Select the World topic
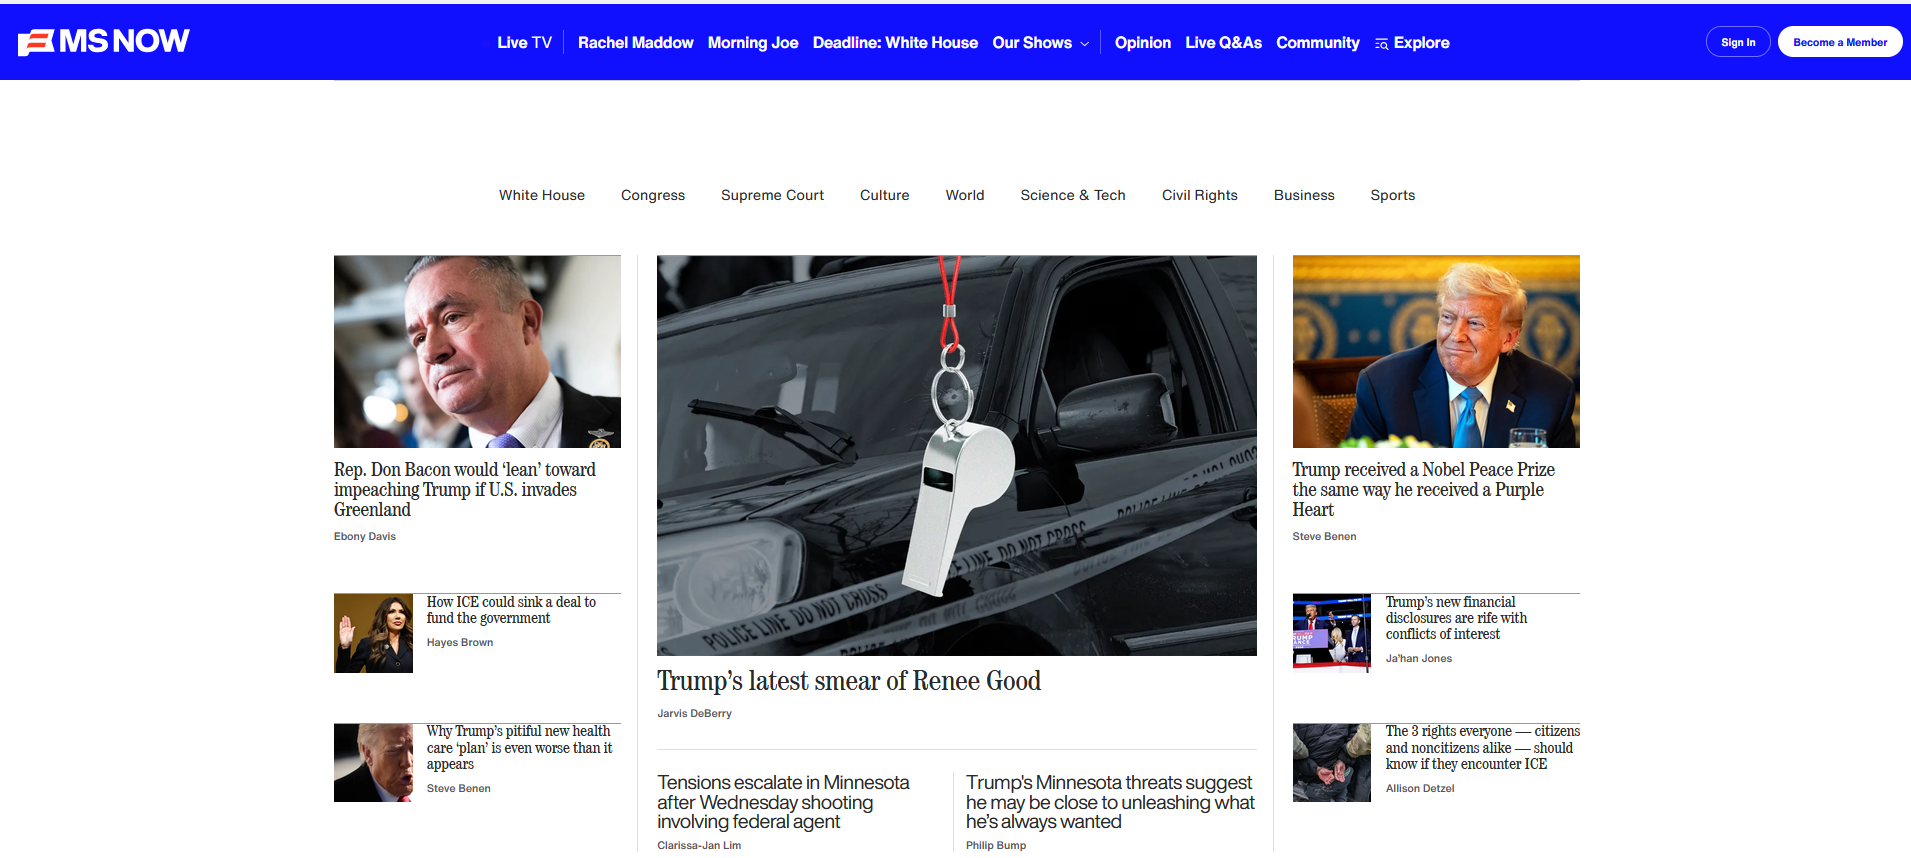The image size is (1911, 858). 965,195
